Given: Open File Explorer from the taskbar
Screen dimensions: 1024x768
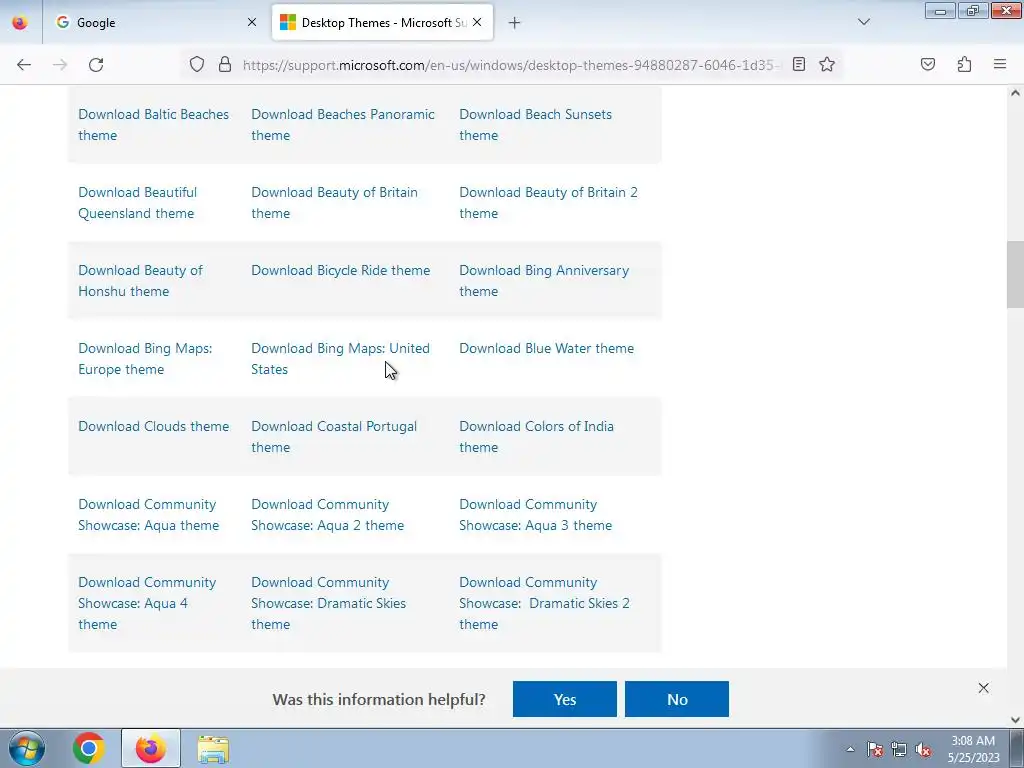Looking at the screenshot, I should [213, 748].
